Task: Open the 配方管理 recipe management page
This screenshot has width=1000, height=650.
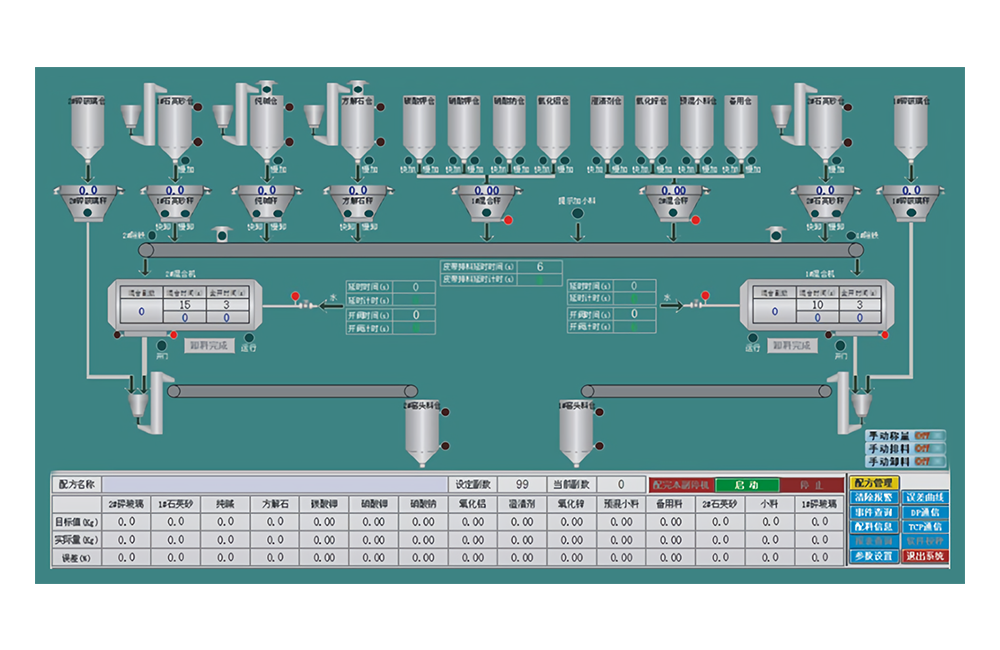Action: [873, 483]
